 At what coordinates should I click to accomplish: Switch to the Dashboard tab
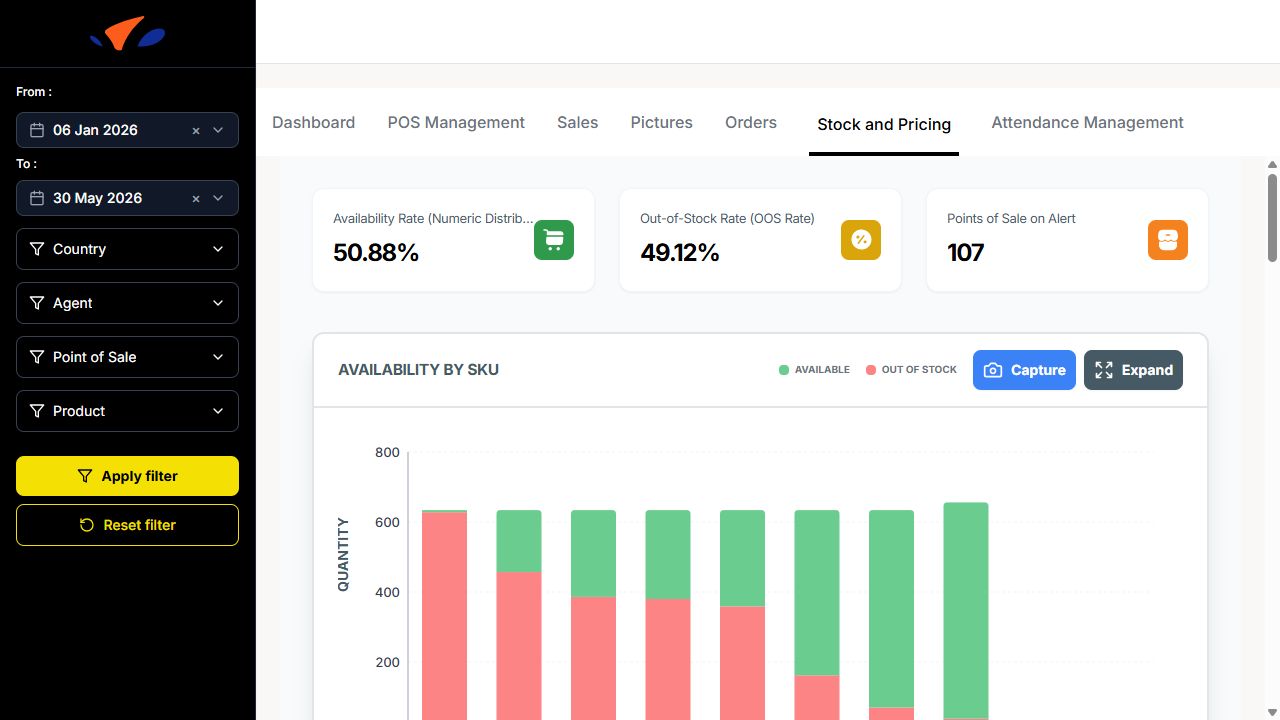(x=313, y=122)
